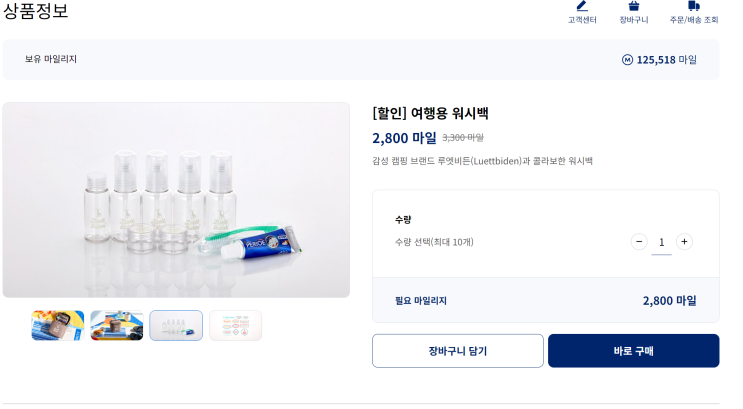This screenshot has height=409, width=743.
Task: Click the large travel bottles product image
Action: pyautogui.click(x=176, y=200)
